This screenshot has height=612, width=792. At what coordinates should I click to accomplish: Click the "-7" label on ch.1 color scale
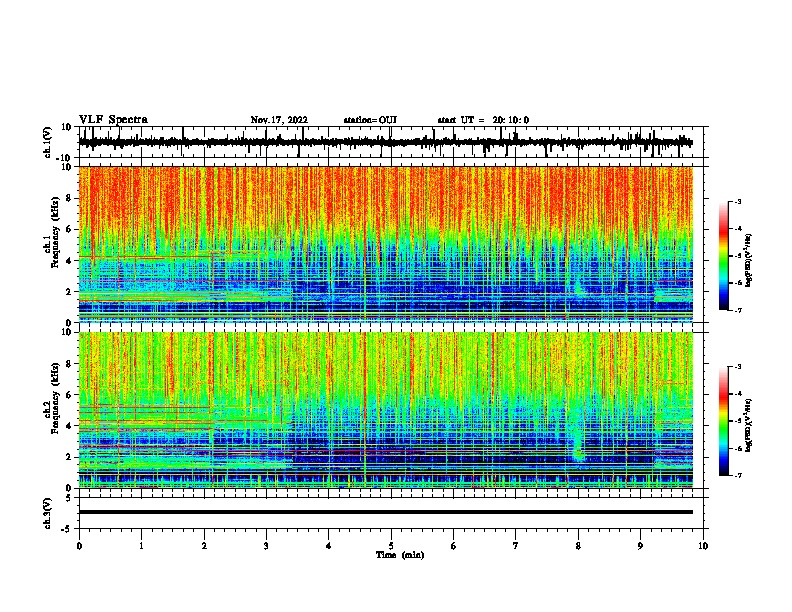click(x=737, y=310)
